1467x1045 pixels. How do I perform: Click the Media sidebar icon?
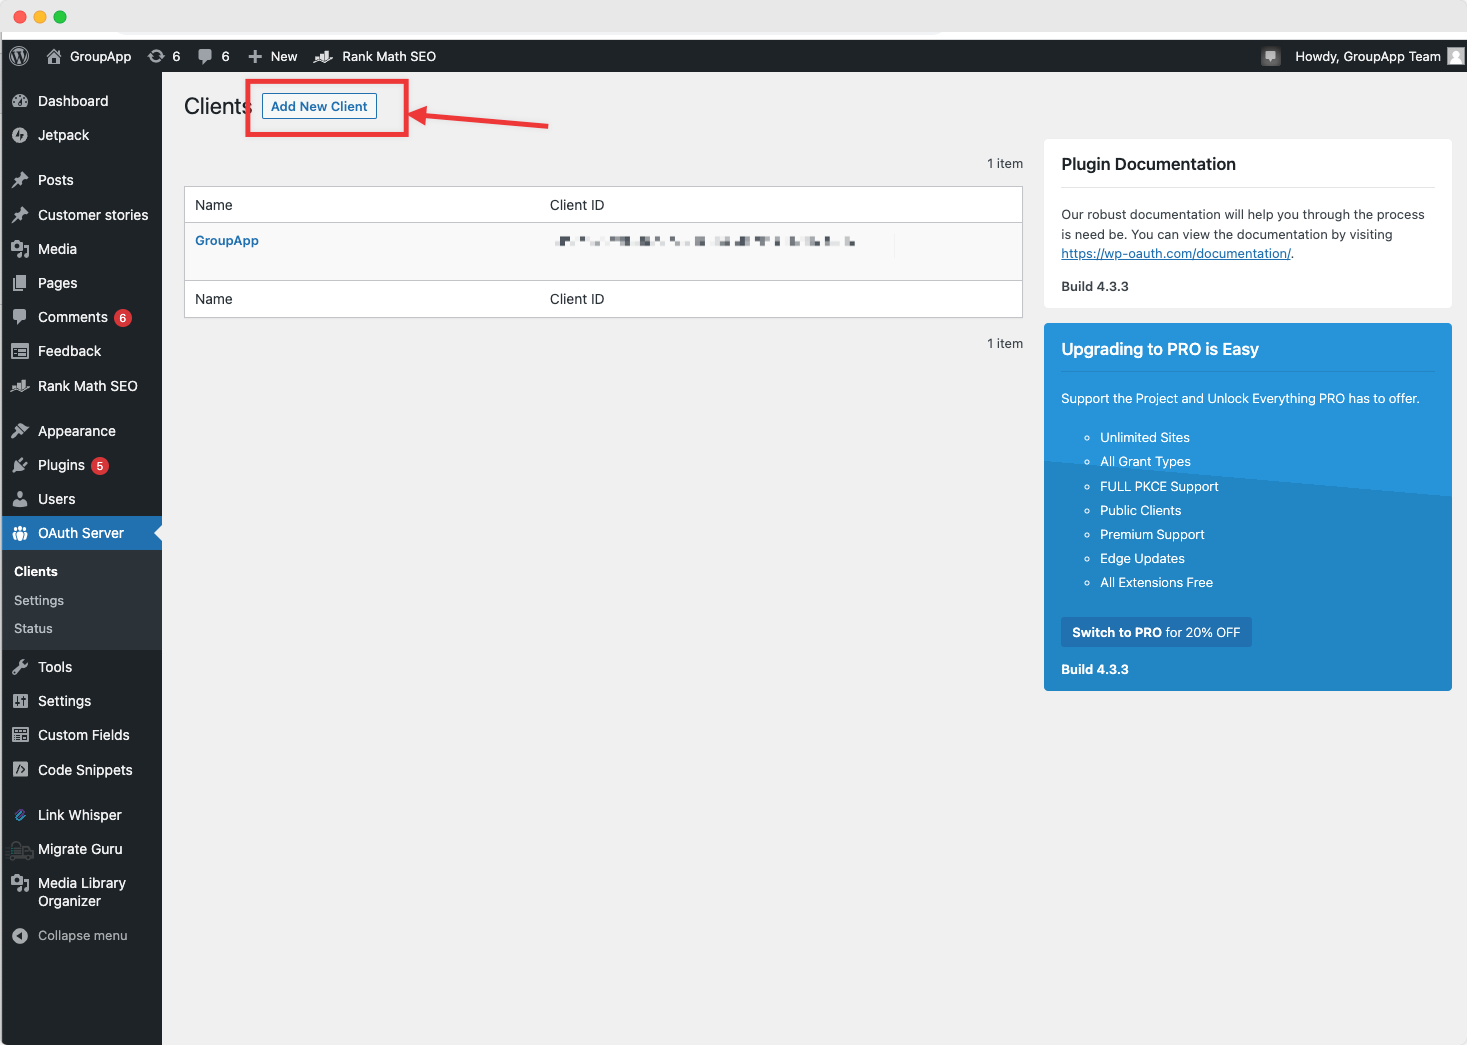point(20,249)
